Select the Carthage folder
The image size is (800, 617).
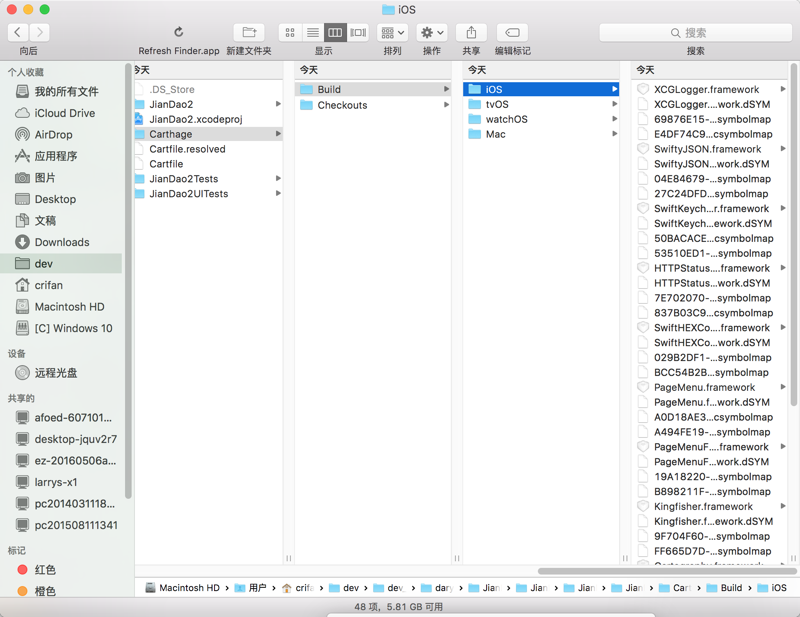click(x=208, y=134)
